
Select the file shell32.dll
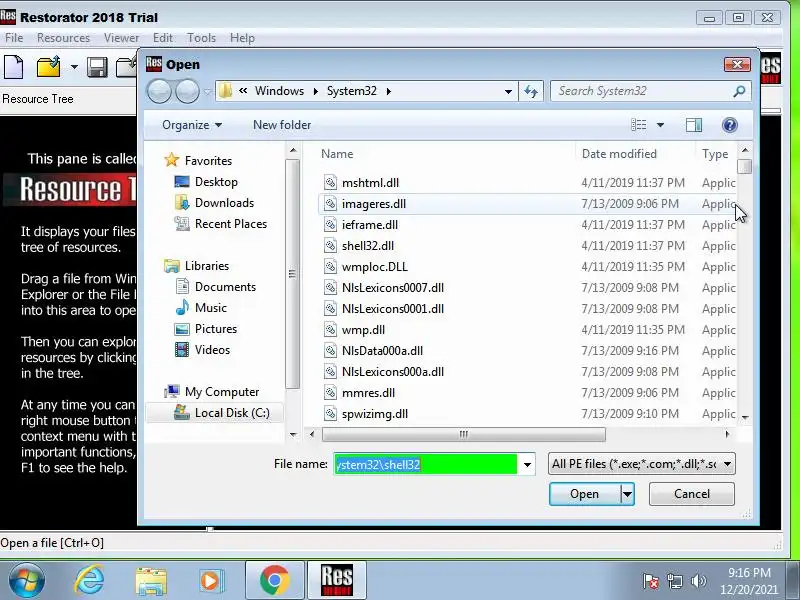click(x=368, y=245)
